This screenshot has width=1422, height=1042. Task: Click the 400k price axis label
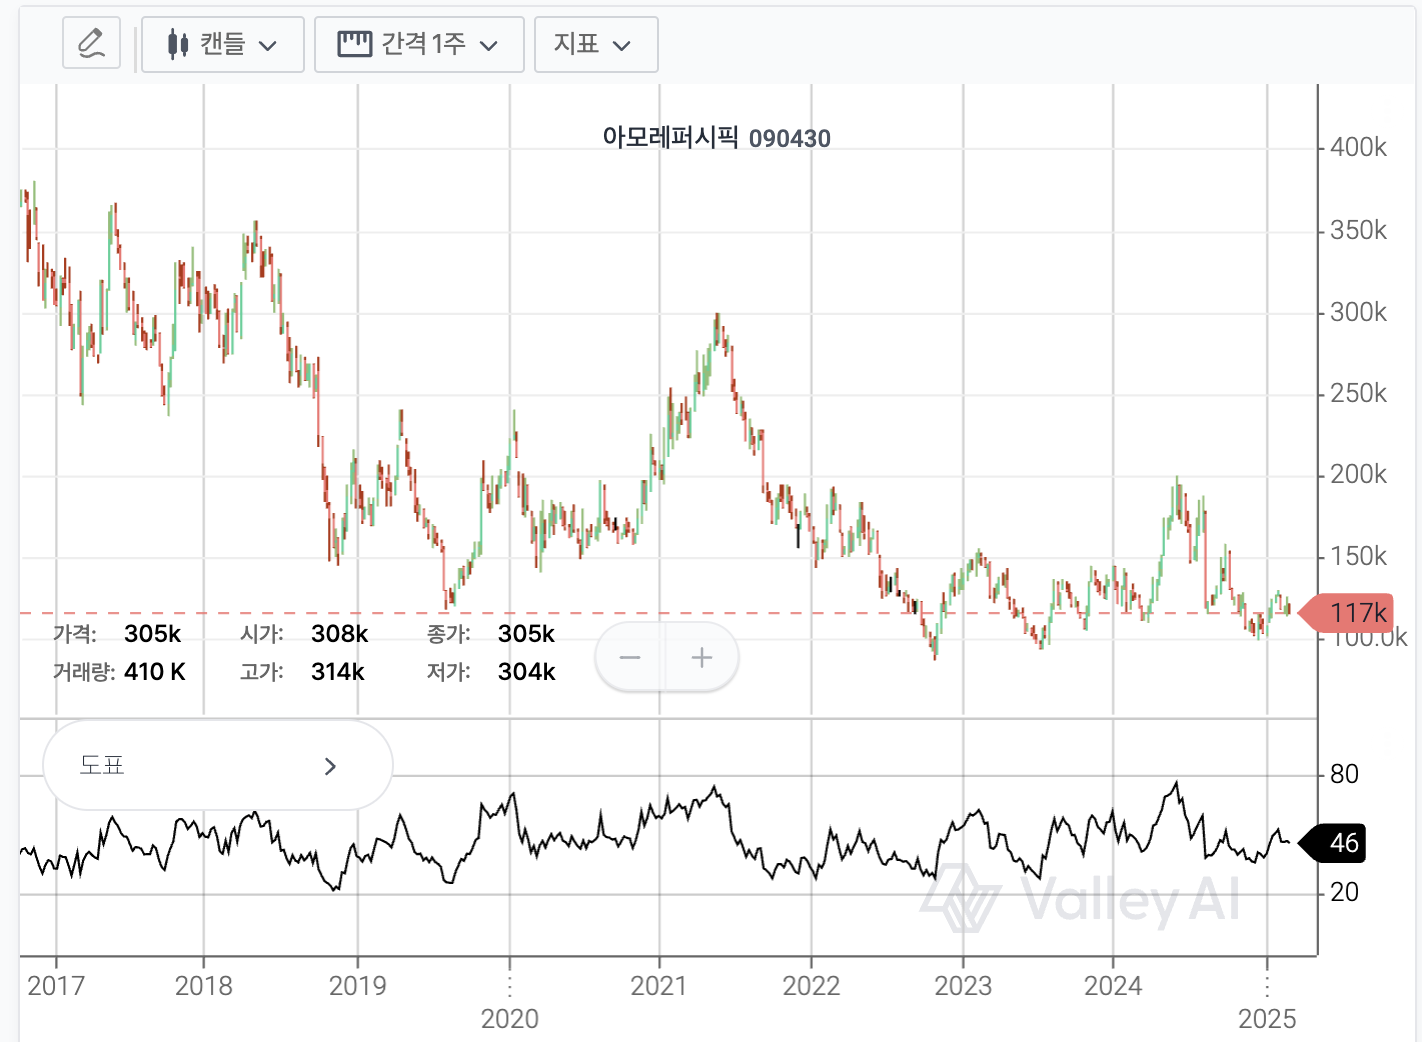pyautogui.click(x=1358, y=148)
